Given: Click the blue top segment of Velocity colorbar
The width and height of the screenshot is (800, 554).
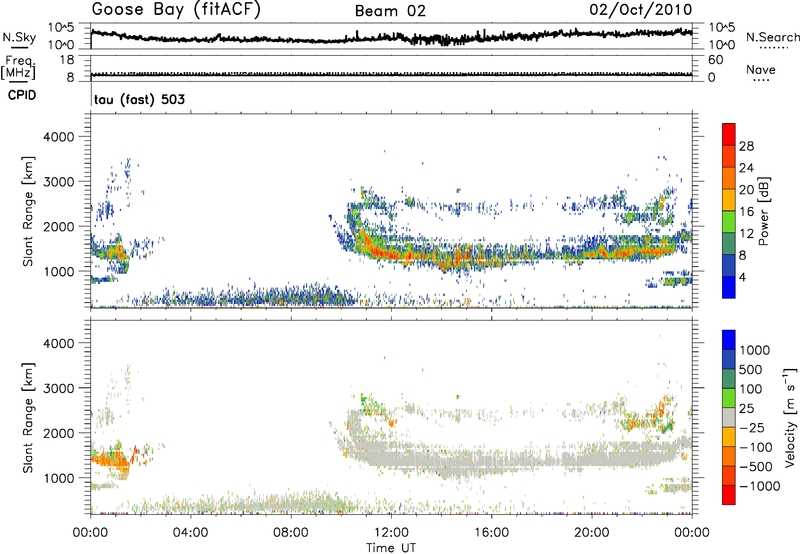Looking at the screenshot, I should [729, 340].
